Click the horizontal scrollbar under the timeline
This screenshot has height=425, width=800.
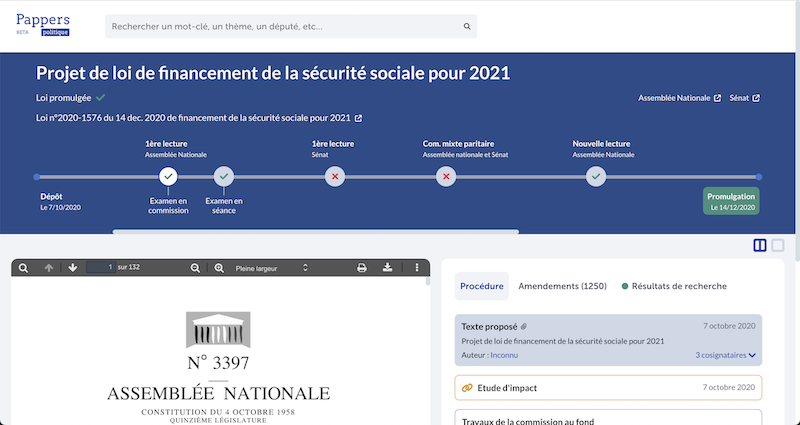click(315, 231)
